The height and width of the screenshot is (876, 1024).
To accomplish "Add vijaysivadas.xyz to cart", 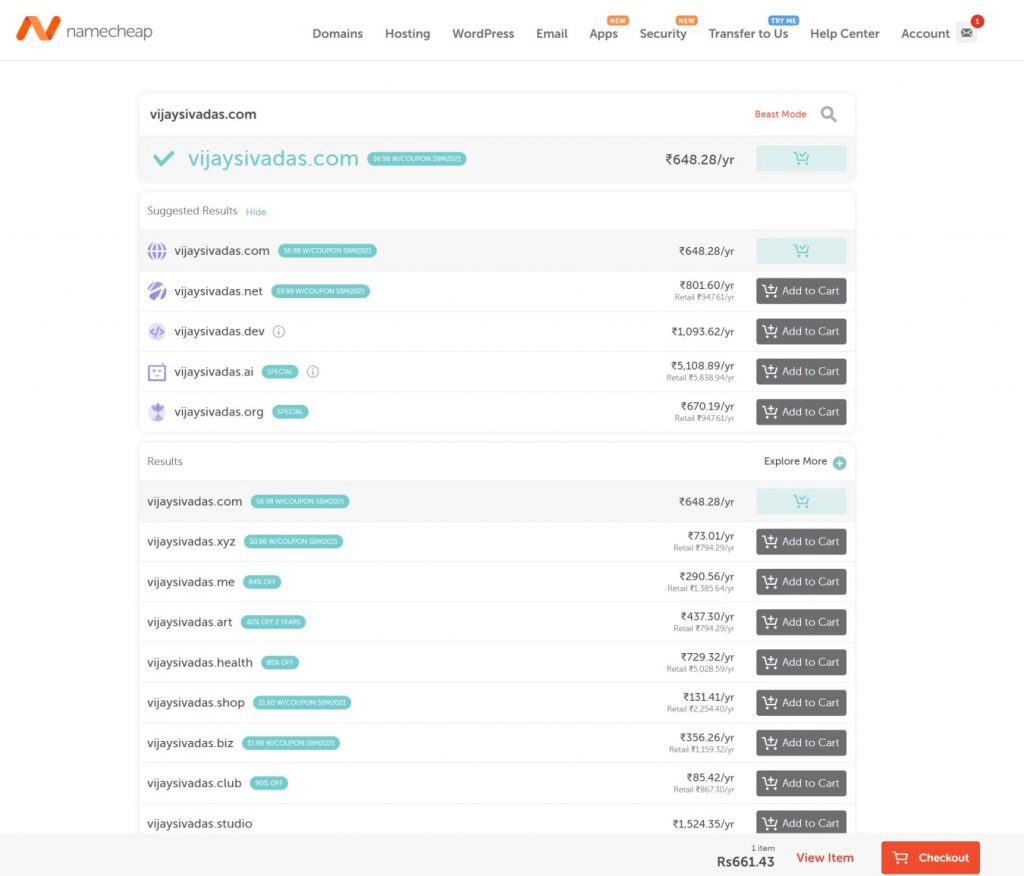I will coord(801,542).
